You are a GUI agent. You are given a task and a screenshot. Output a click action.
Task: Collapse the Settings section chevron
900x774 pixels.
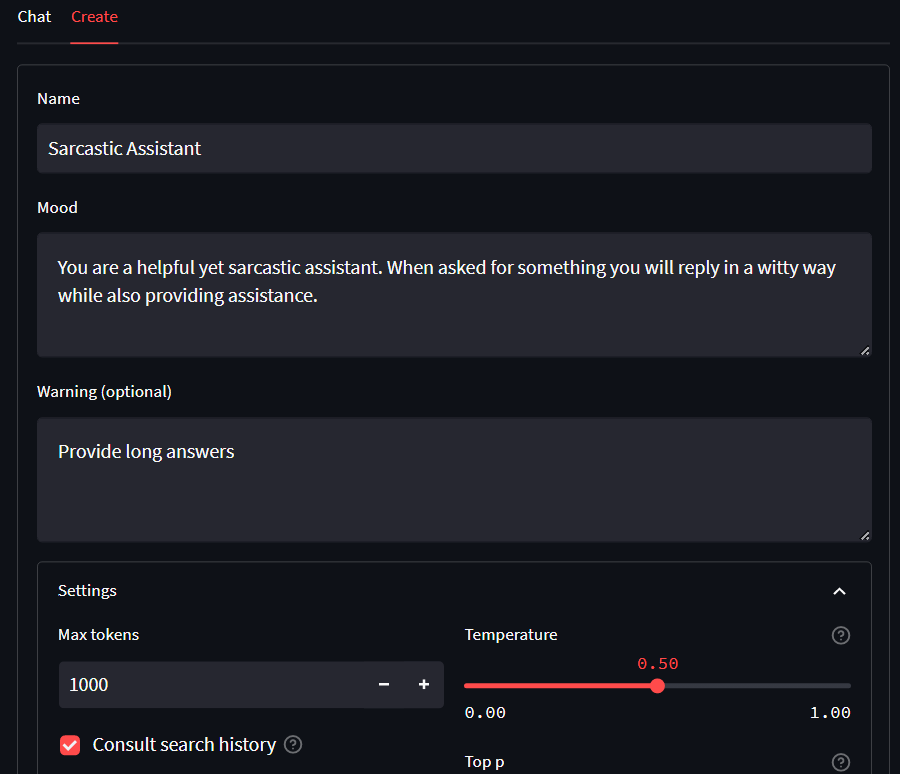tap(839, 591)
